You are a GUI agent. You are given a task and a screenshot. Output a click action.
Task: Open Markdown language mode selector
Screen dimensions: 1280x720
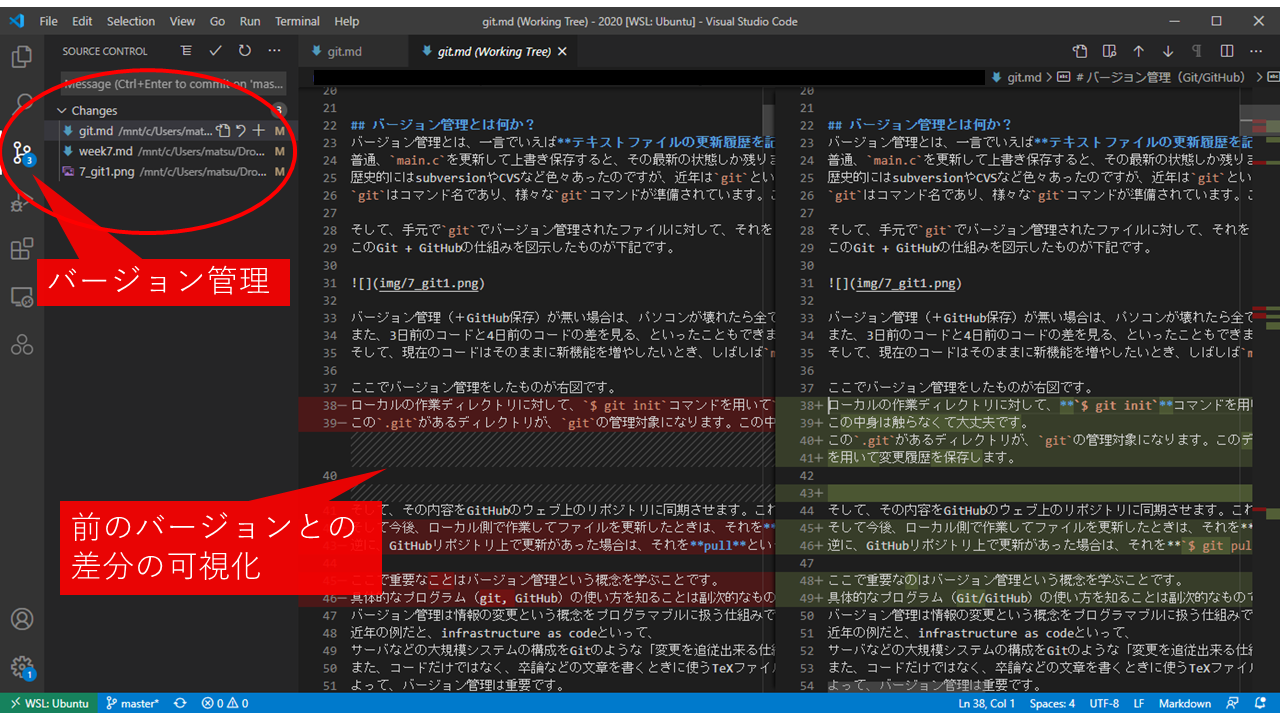pyautogui.click(x=1185, y=703)
